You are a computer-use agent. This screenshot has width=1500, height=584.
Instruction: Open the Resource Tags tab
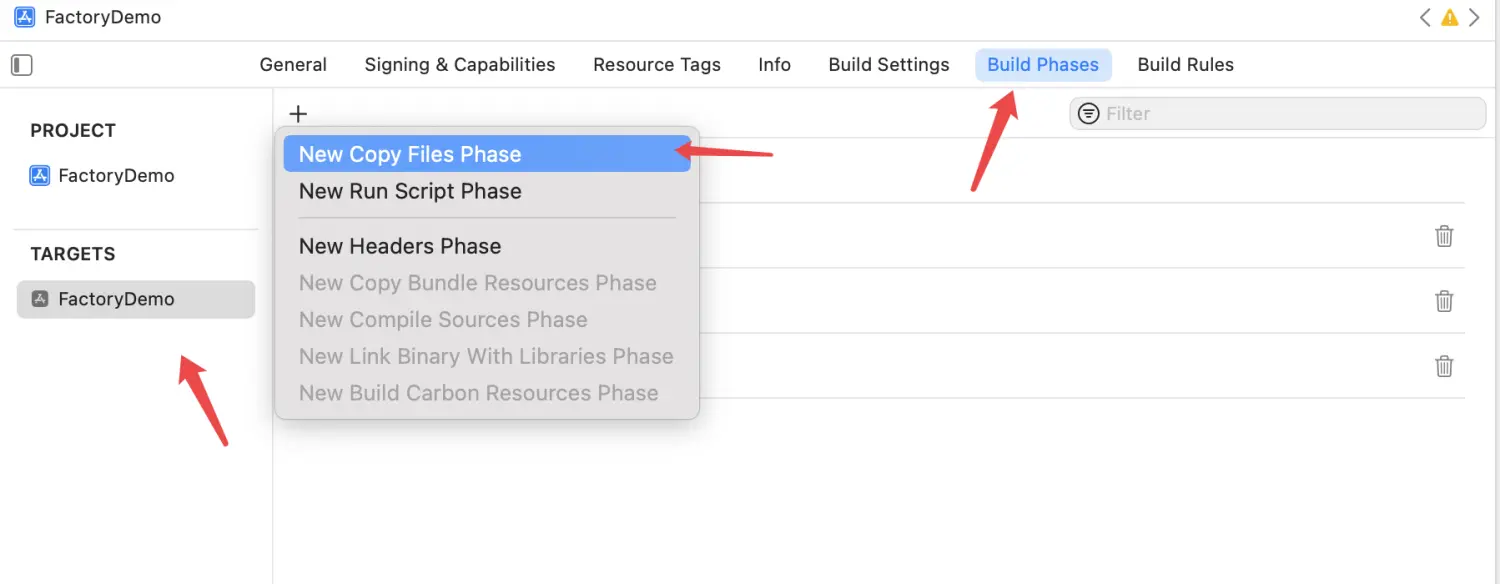tap(657, 65)
